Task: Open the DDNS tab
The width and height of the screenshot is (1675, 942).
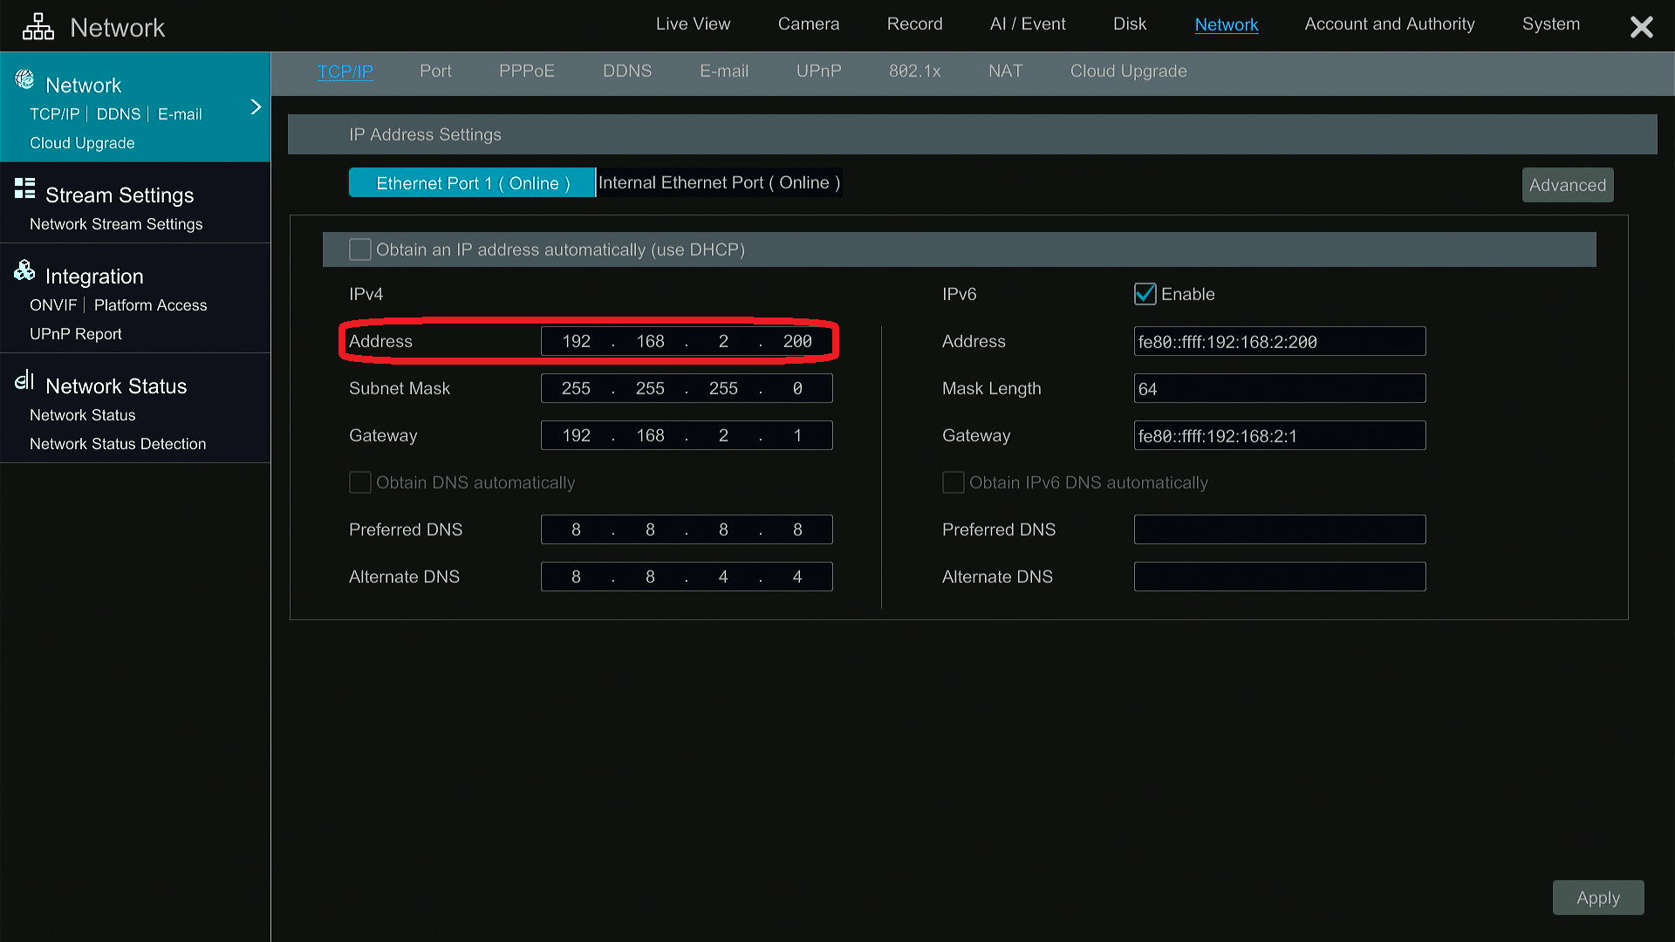Action: (627, 71)
